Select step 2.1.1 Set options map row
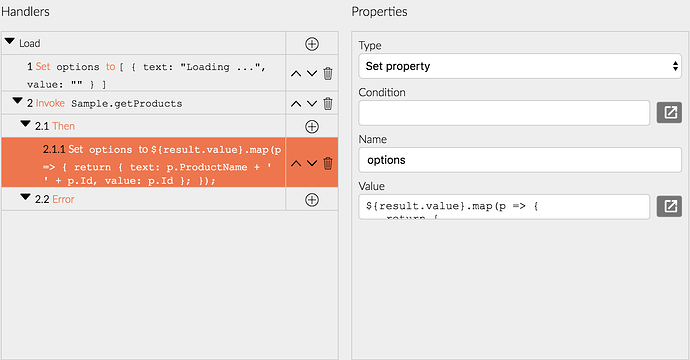690x360 pixels. coord(143,163)
